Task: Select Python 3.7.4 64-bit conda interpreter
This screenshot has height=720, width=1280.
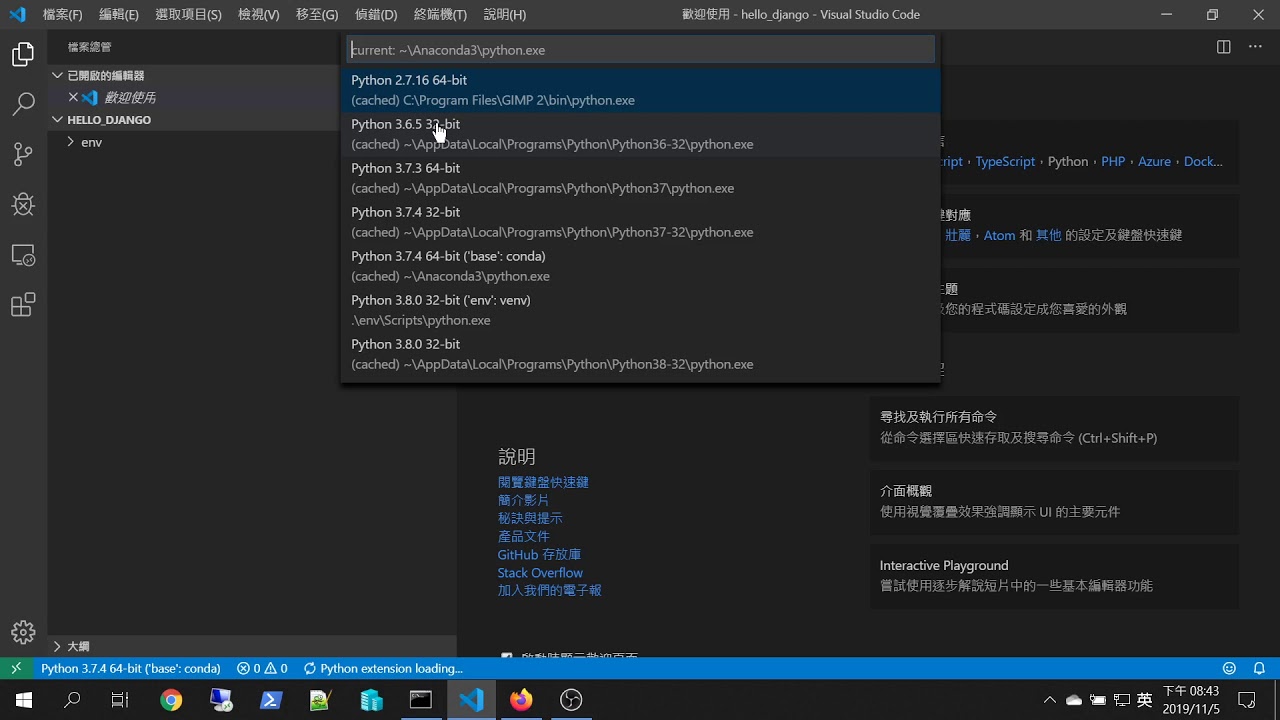Action: pos(640,266)
